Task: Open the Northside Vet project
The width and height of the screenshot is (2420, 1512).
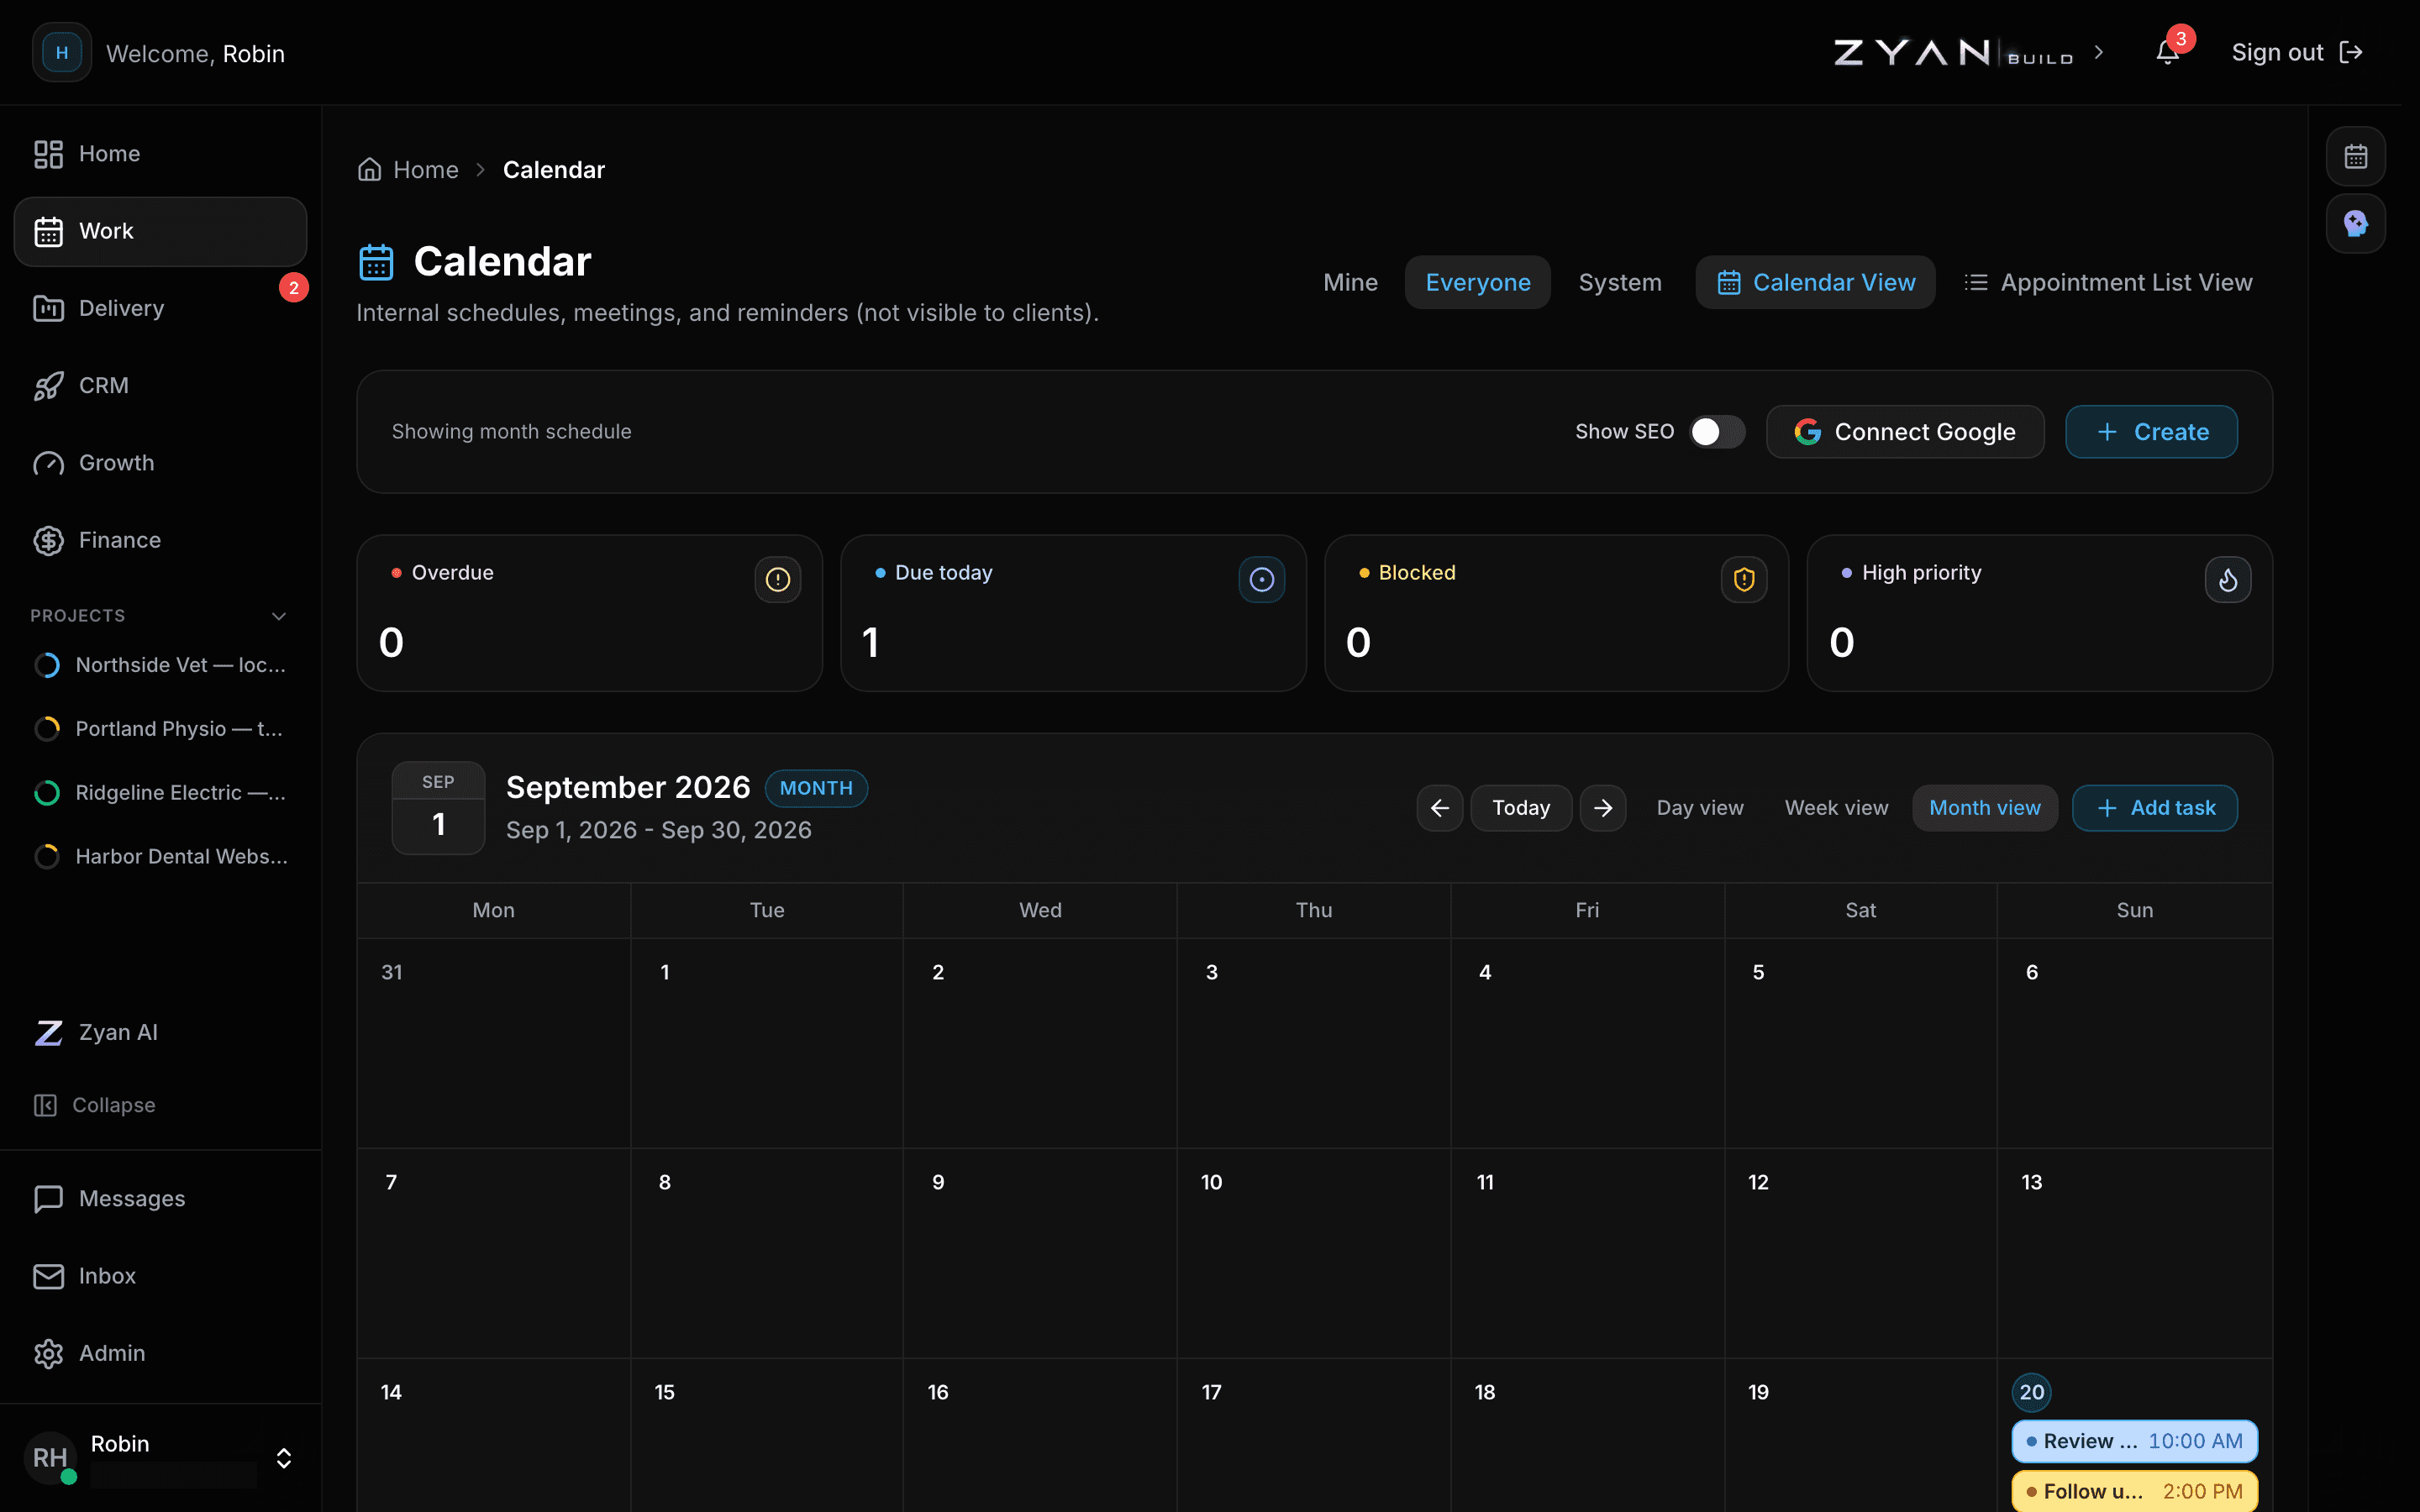Action: [x=161, y=665]
